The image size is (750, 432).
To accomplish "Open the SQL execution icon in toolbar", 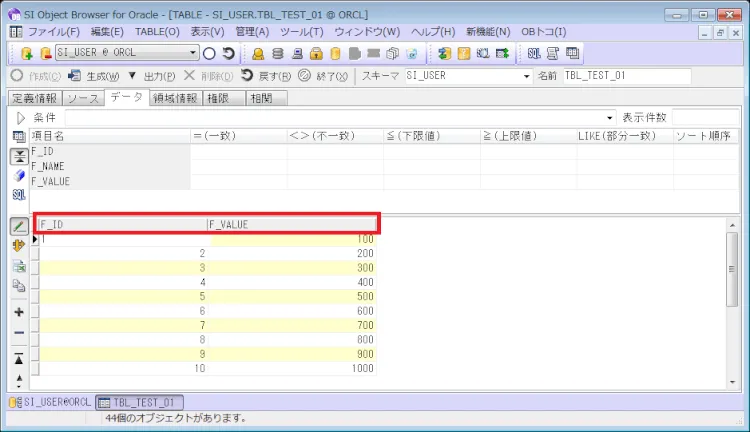I will (534, 53).
